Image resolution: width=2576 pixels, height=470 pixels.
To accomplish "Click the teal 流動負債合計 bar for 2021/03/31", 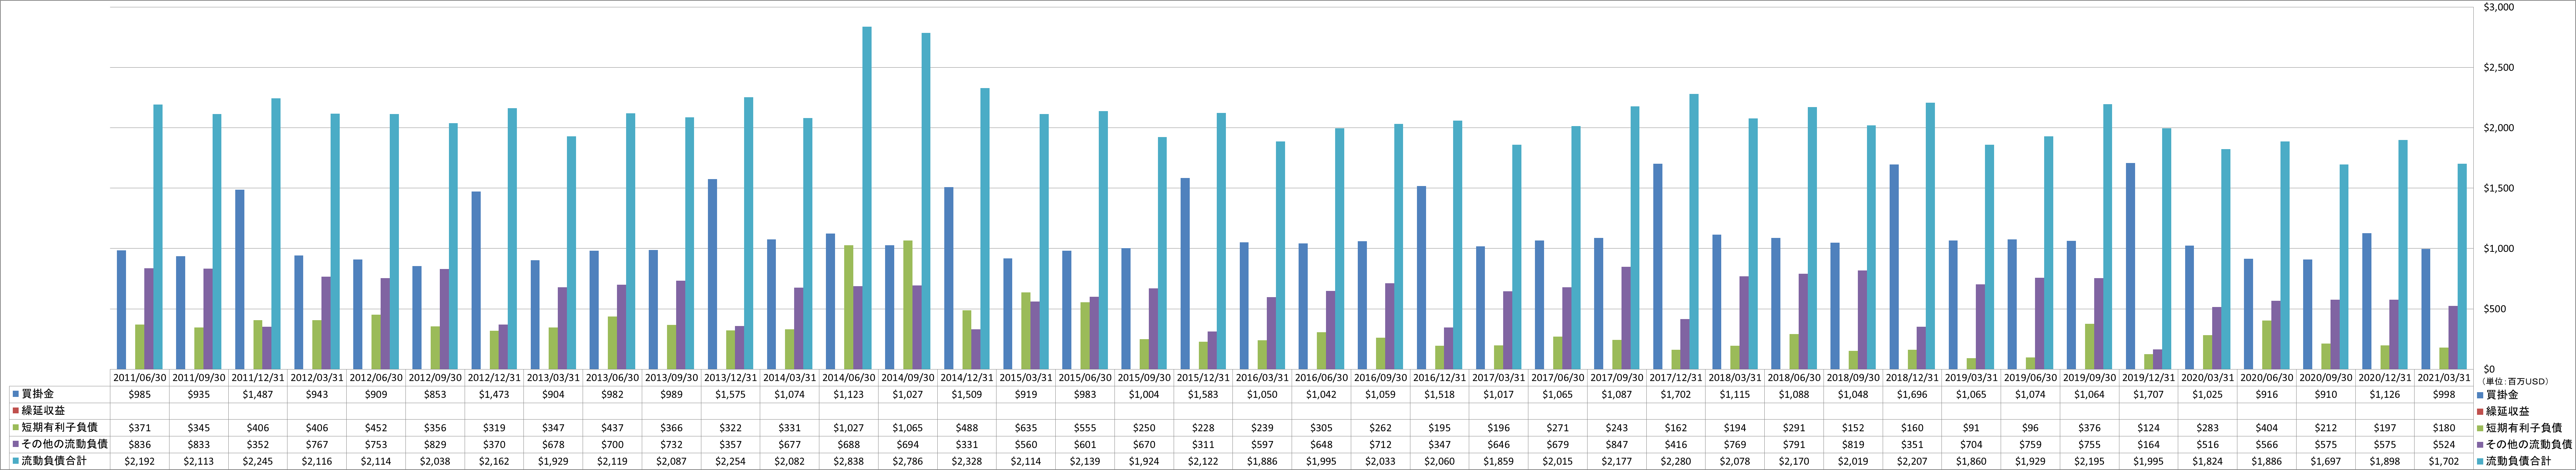I will [2462, 266].
